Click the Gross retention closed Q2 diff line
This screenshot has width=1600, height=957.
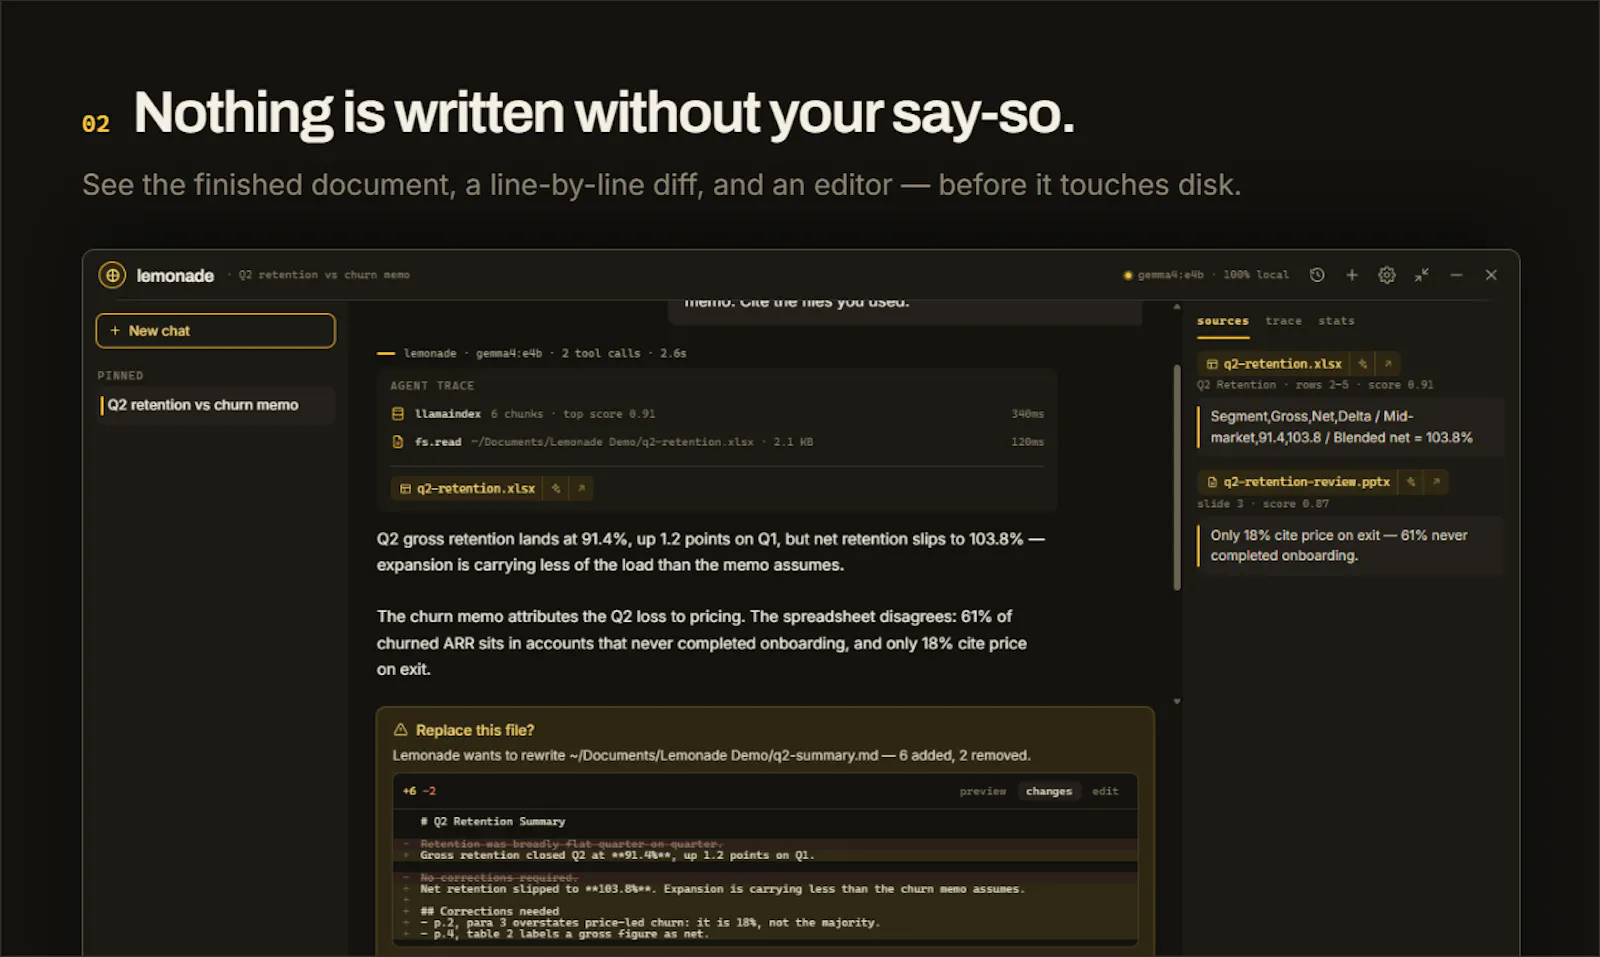(617, 855)
